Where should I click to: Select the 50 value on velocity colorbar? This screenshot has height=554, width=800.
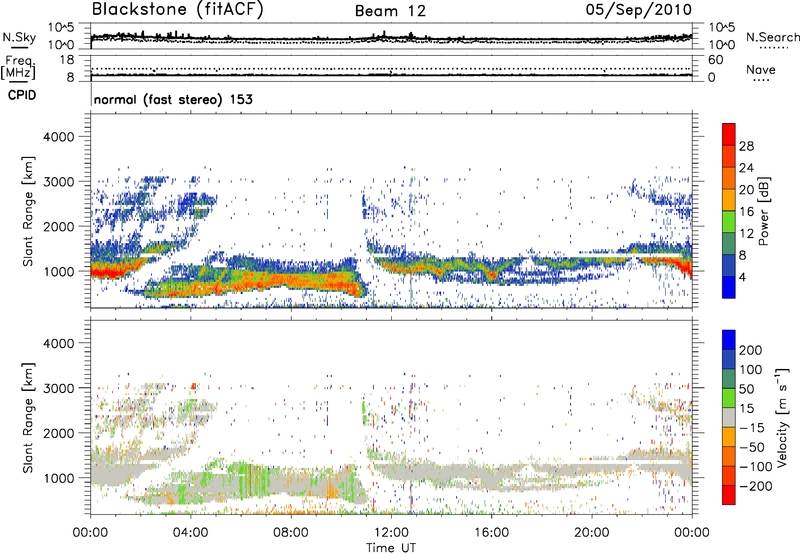pos(746,389)
